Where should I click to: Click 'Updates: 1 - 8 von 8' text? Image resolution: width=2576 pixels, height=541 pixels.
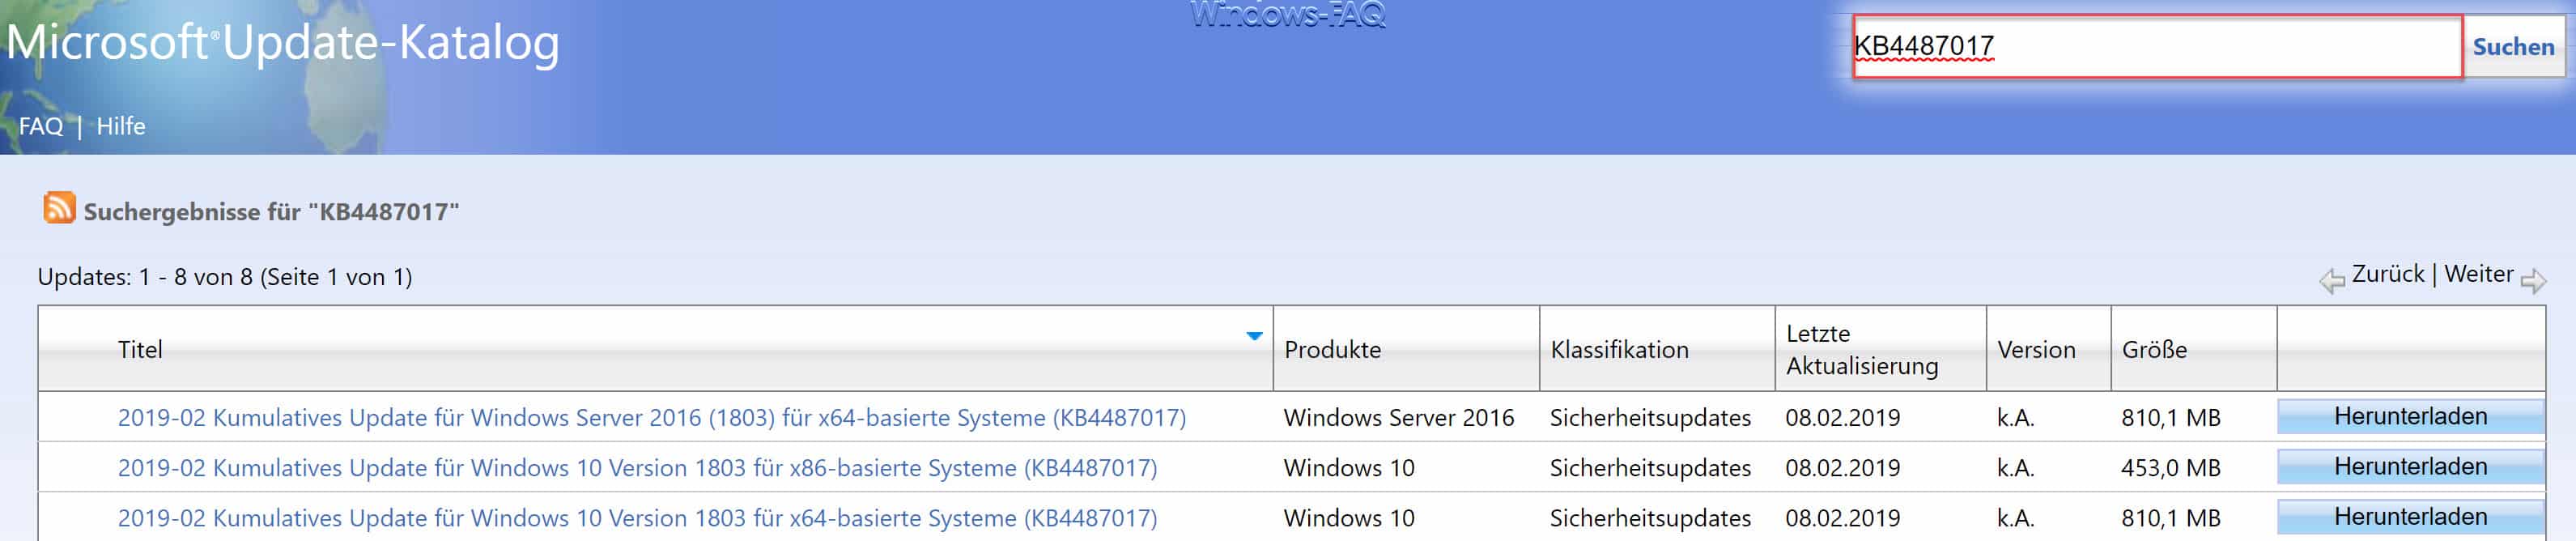pyautogui.click(x=224, y=277)
